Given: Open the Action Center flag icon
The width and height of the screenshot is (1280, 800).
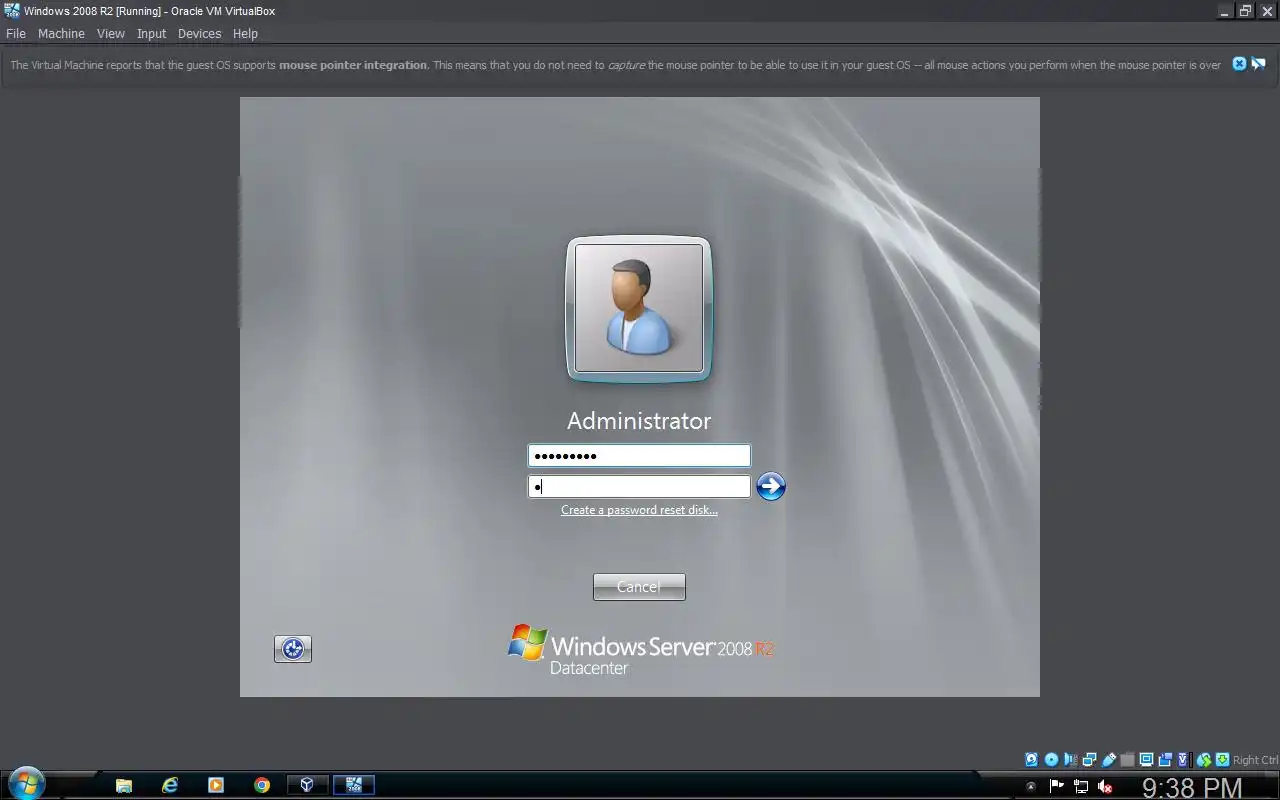Looking at the screenshot, I should 1056,787.
